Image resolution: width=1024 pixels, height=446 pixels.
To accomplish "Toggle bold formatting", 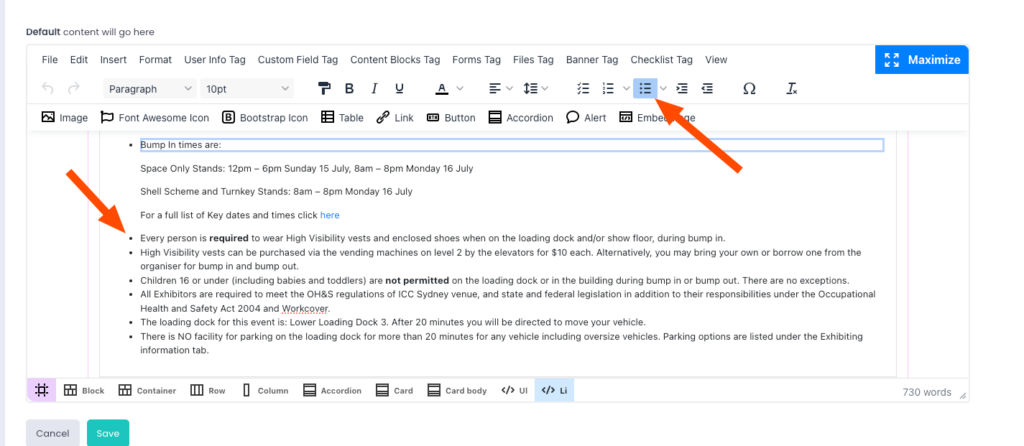I will point(349,89).
